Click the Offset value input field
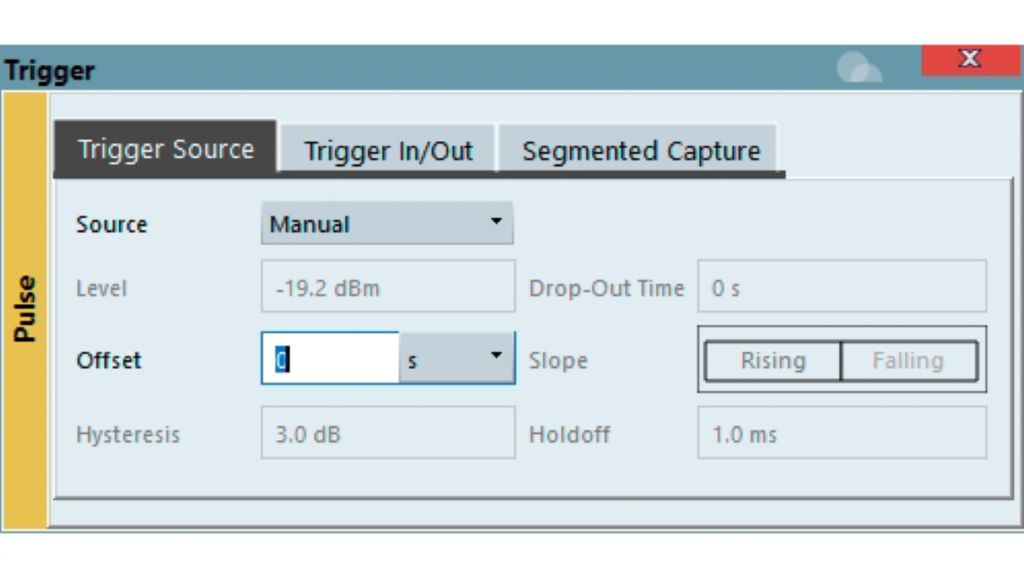Screen dimensions: 1024x576 click(330, 359)
